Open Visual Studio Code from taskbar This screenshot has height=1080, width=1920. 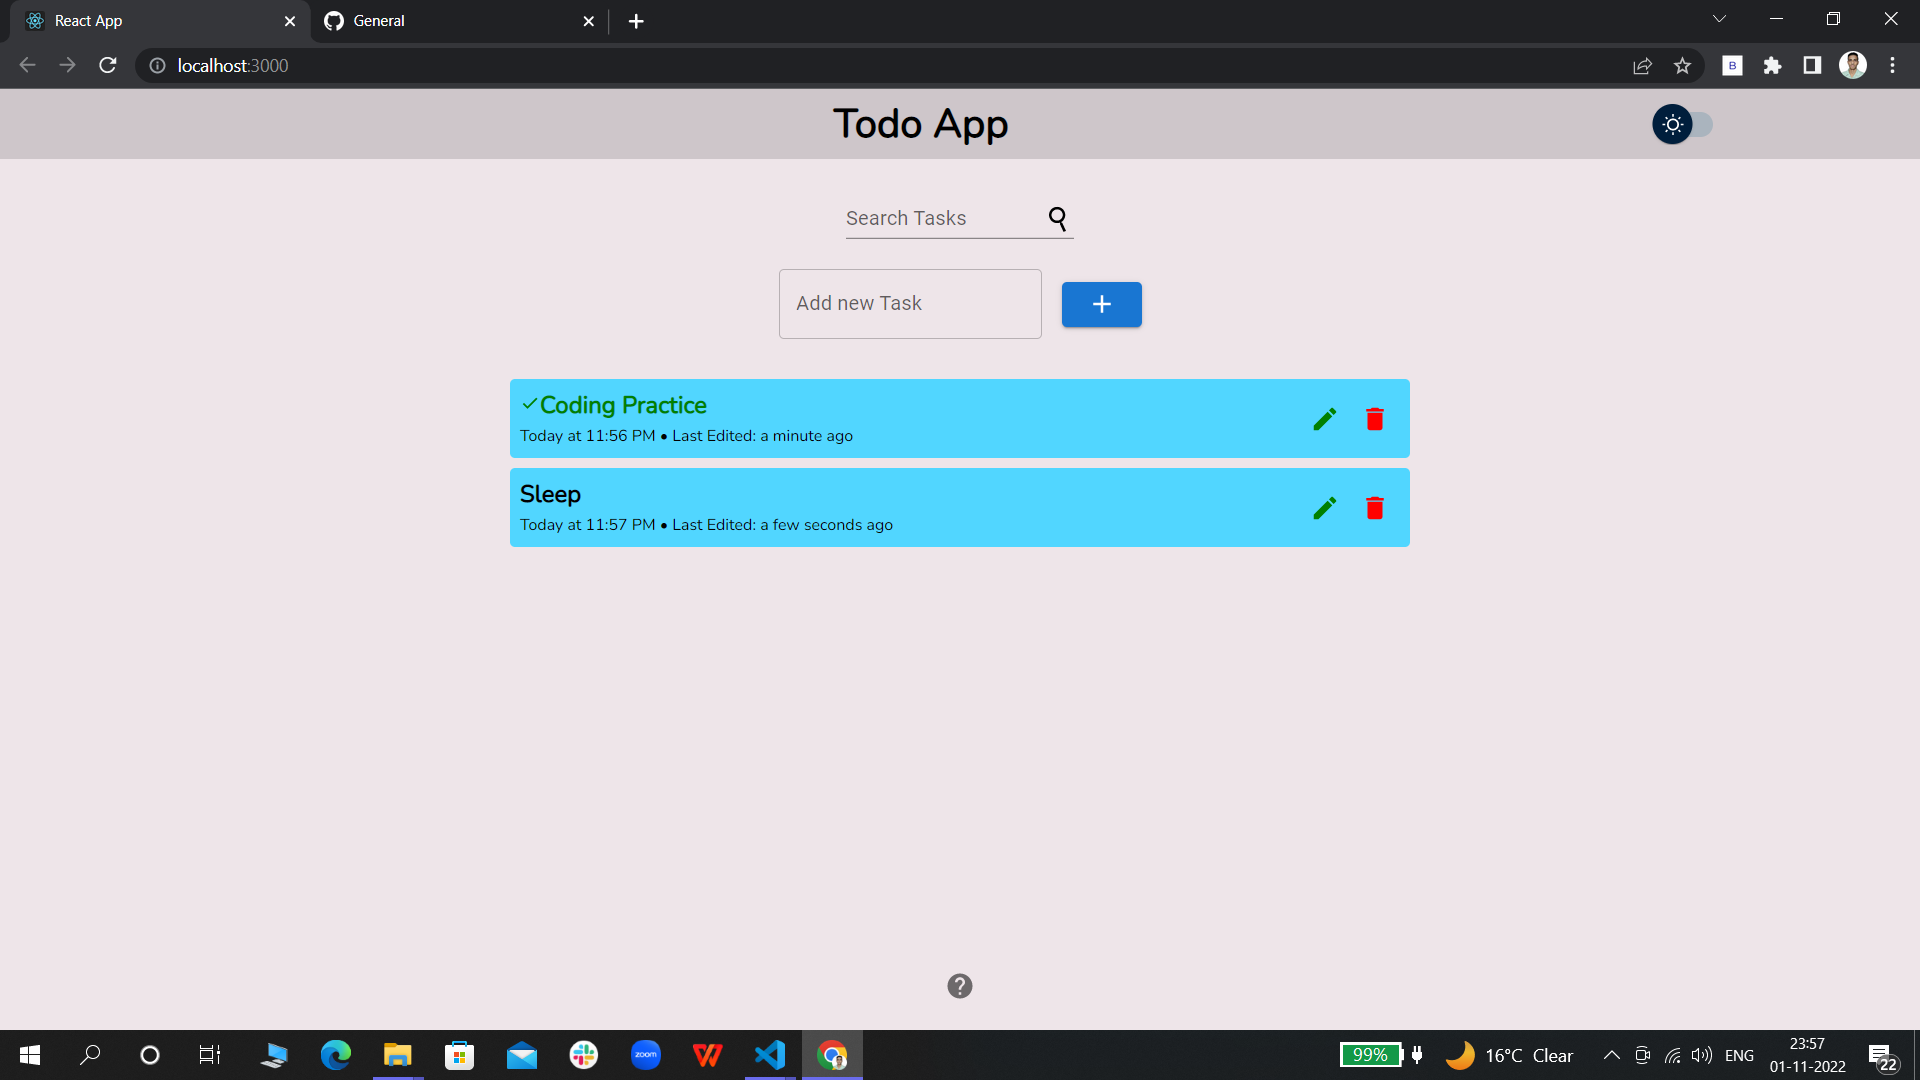[x=769, y=1055]
